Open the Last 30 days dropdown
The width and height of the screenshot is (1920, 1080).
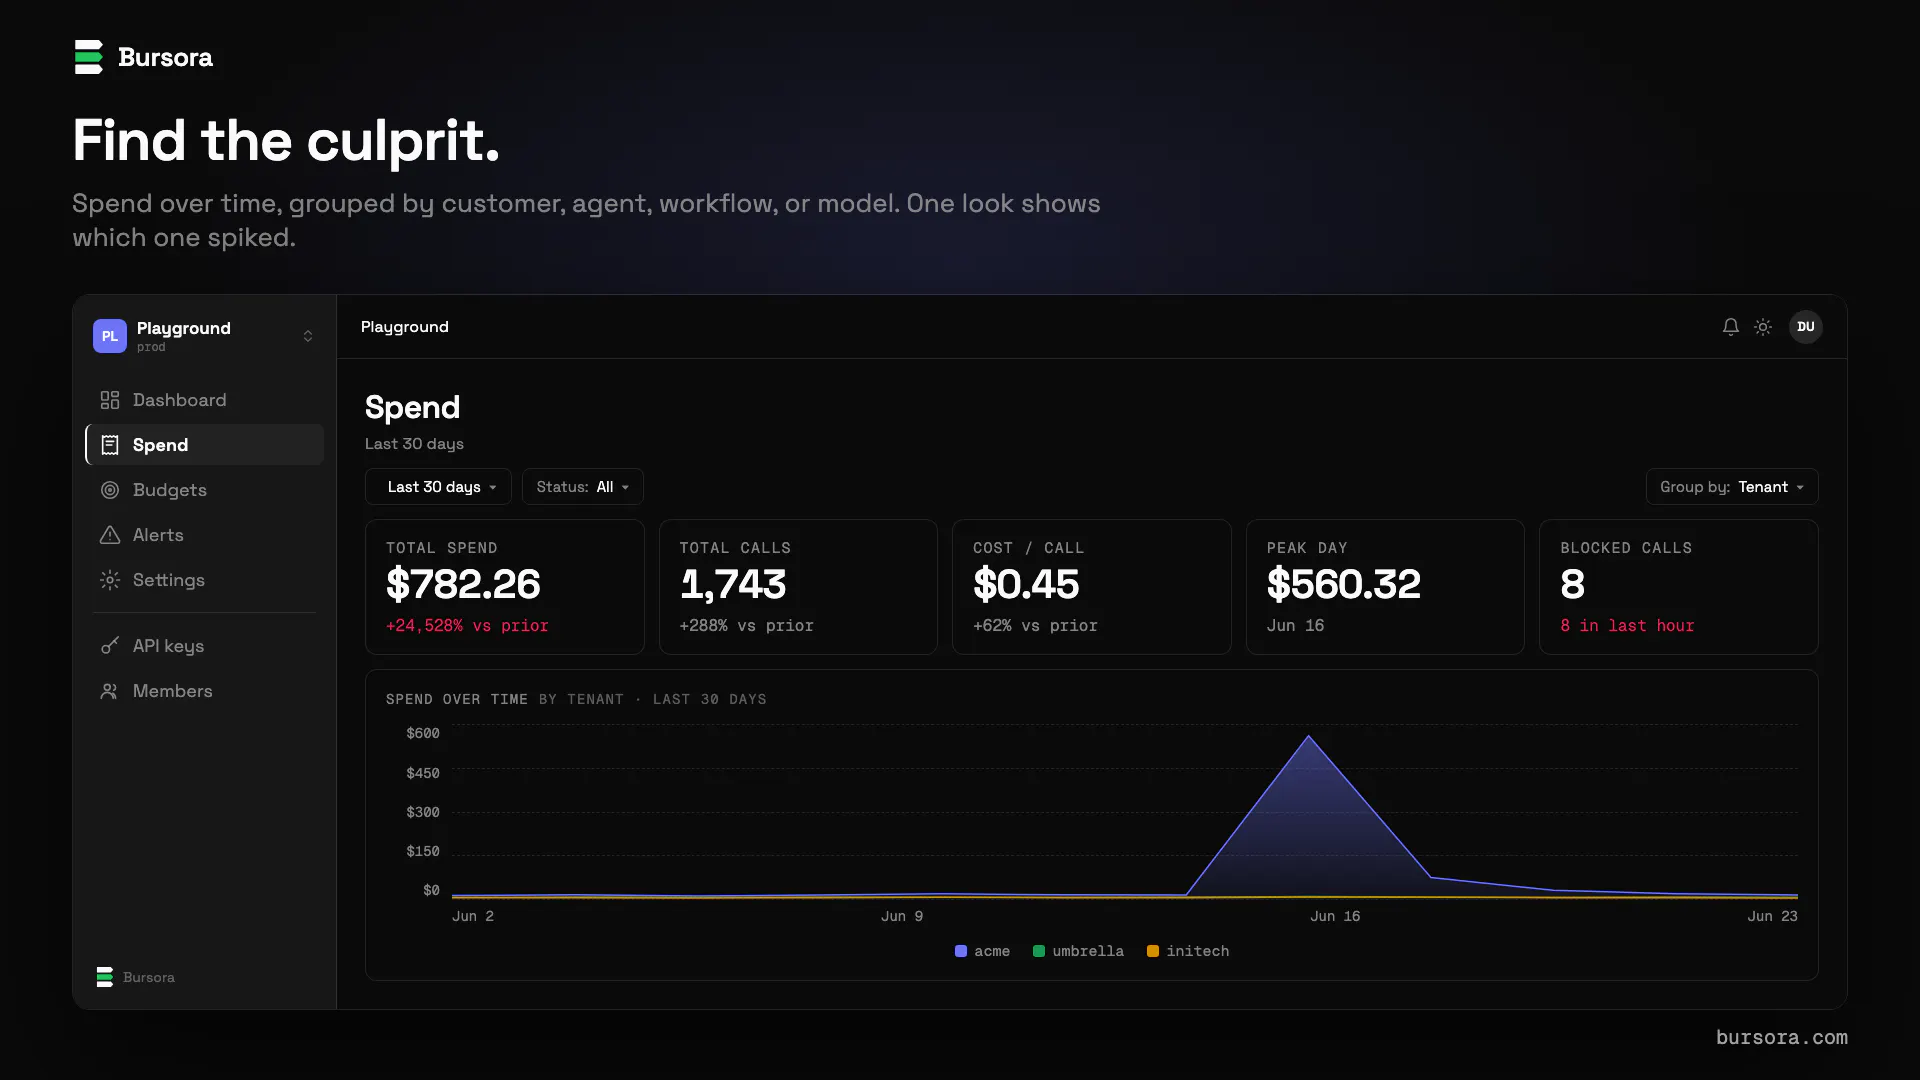click(438, 487)
